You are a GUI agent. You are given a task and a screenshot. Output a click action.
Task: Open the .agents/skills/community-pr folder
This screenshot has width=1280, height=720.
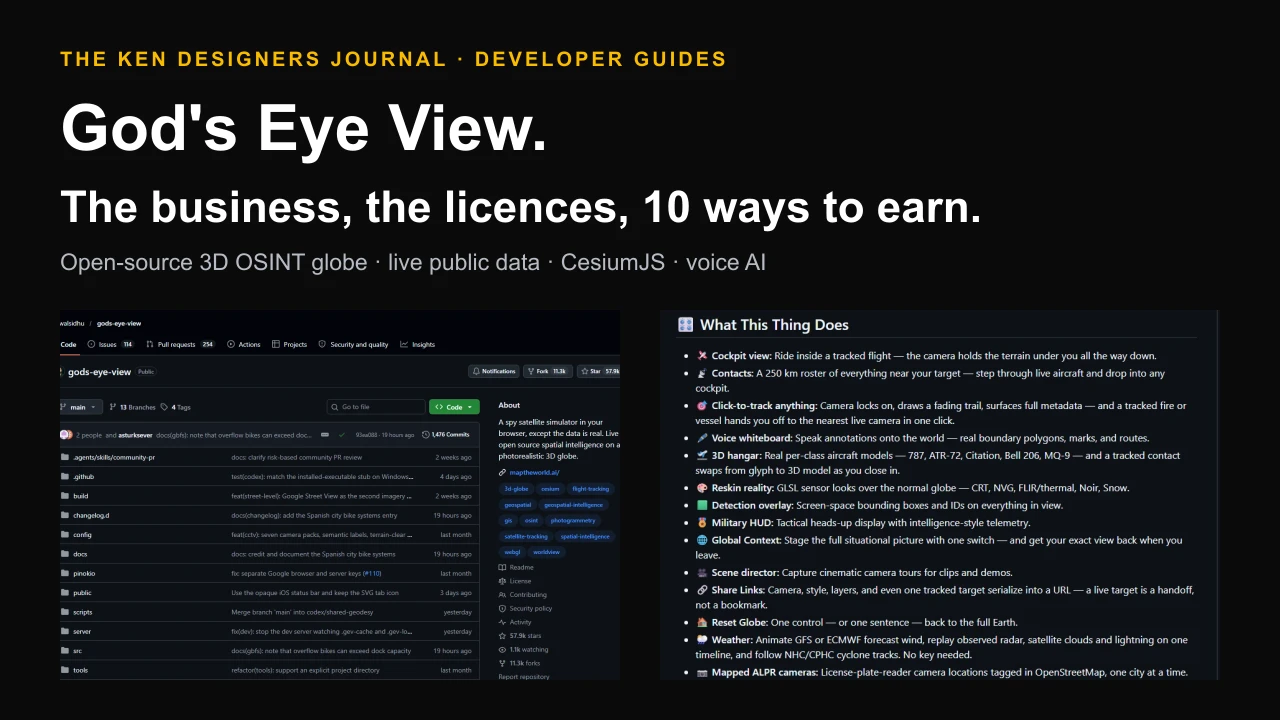[114, 457]
